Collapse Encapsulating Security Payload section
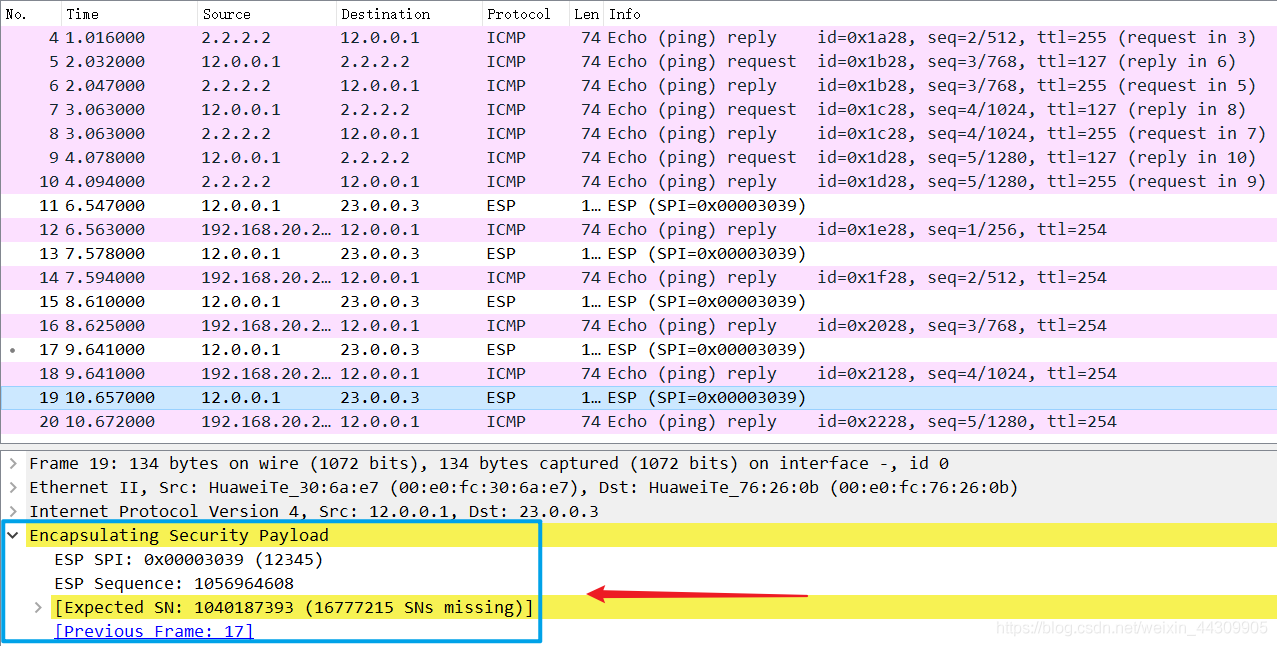 point(12,536)
